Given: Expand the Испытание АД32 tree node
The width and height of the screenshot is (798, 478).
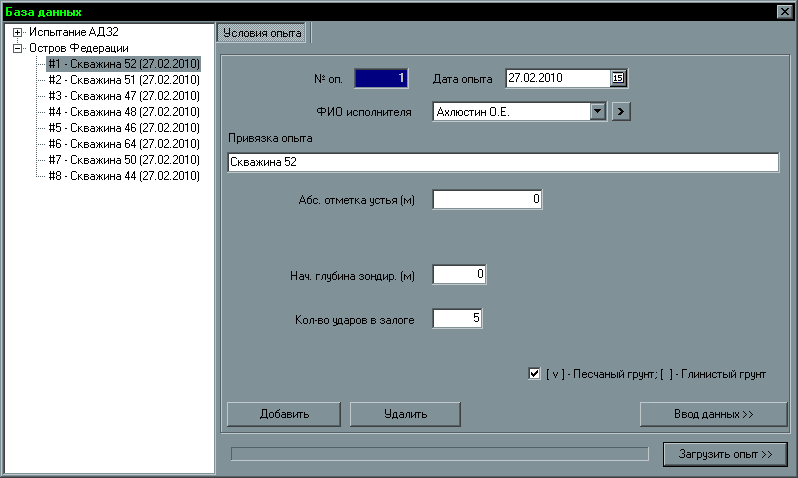Looking at the screenshot, I should pyautogui.click(x=17, y=33).
